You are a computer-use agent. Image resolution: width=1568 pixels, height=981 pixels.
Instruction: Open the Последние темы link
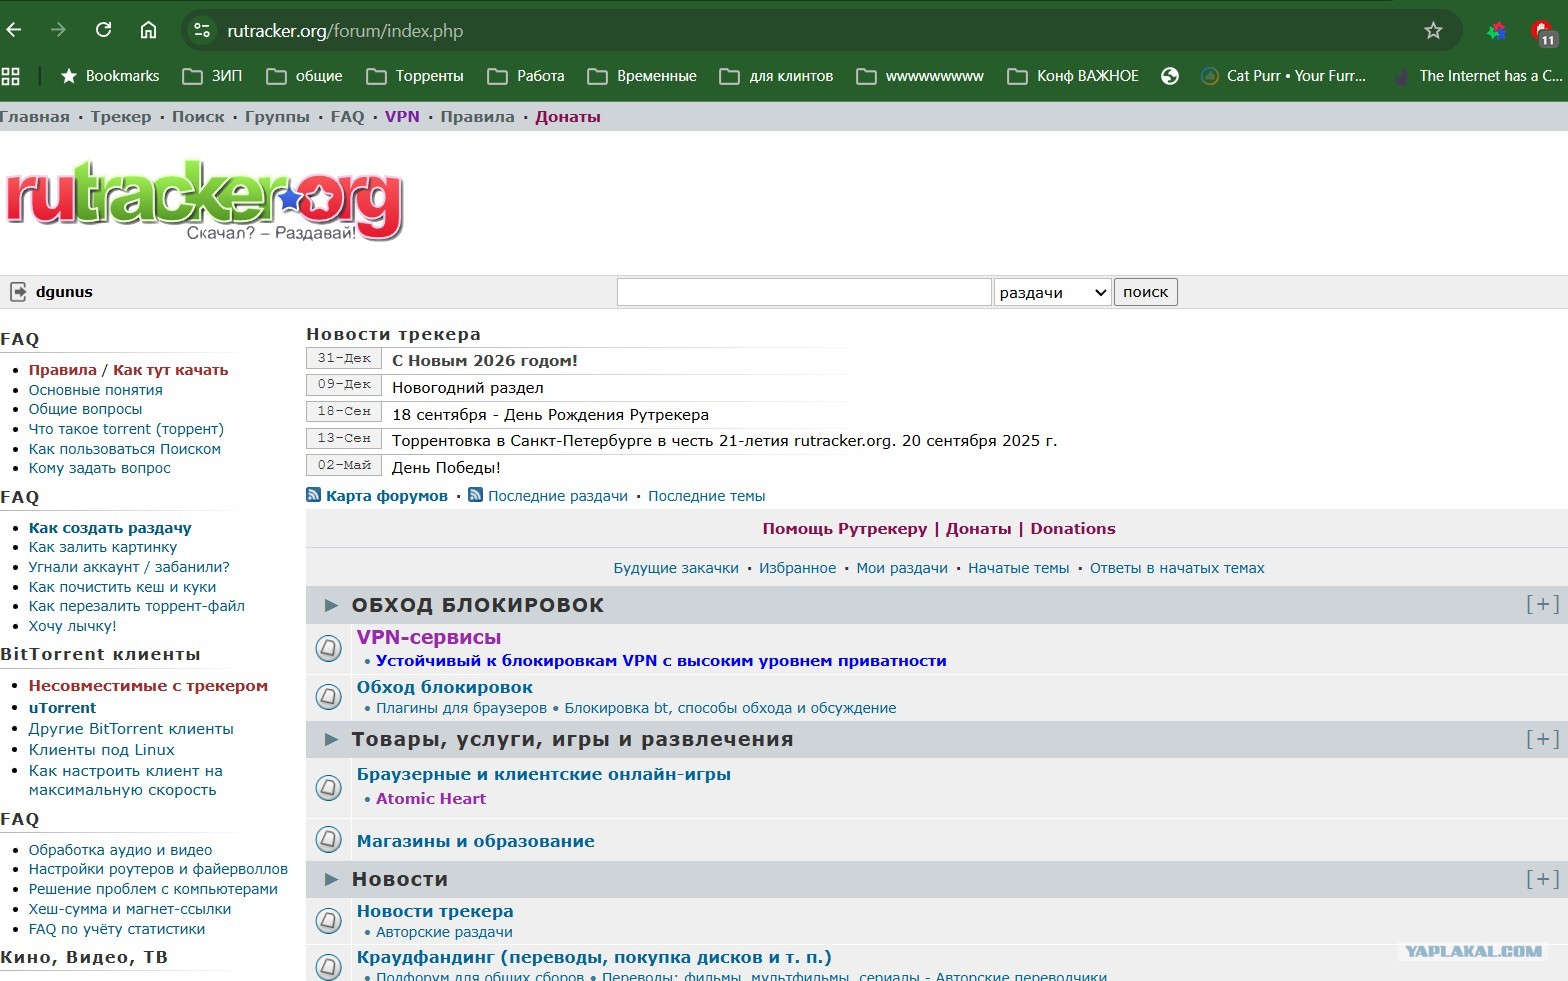coord(706,496)
